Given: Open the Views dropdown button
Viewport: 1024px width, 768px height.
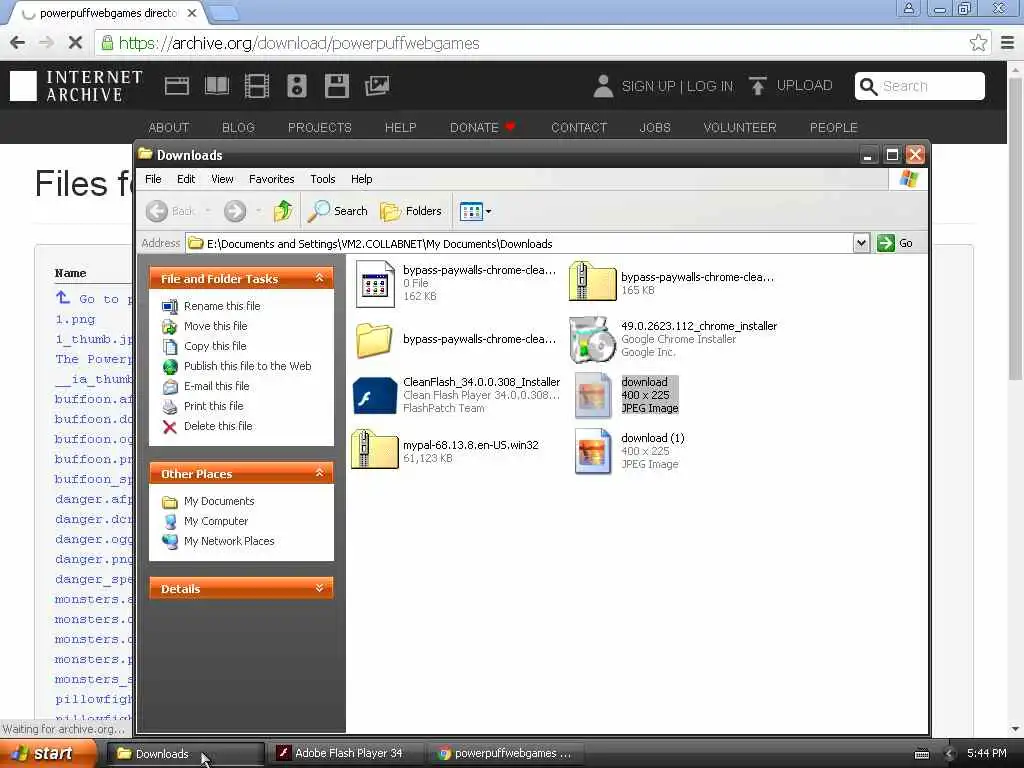Looking at the screenshot, I should [475, 211].
